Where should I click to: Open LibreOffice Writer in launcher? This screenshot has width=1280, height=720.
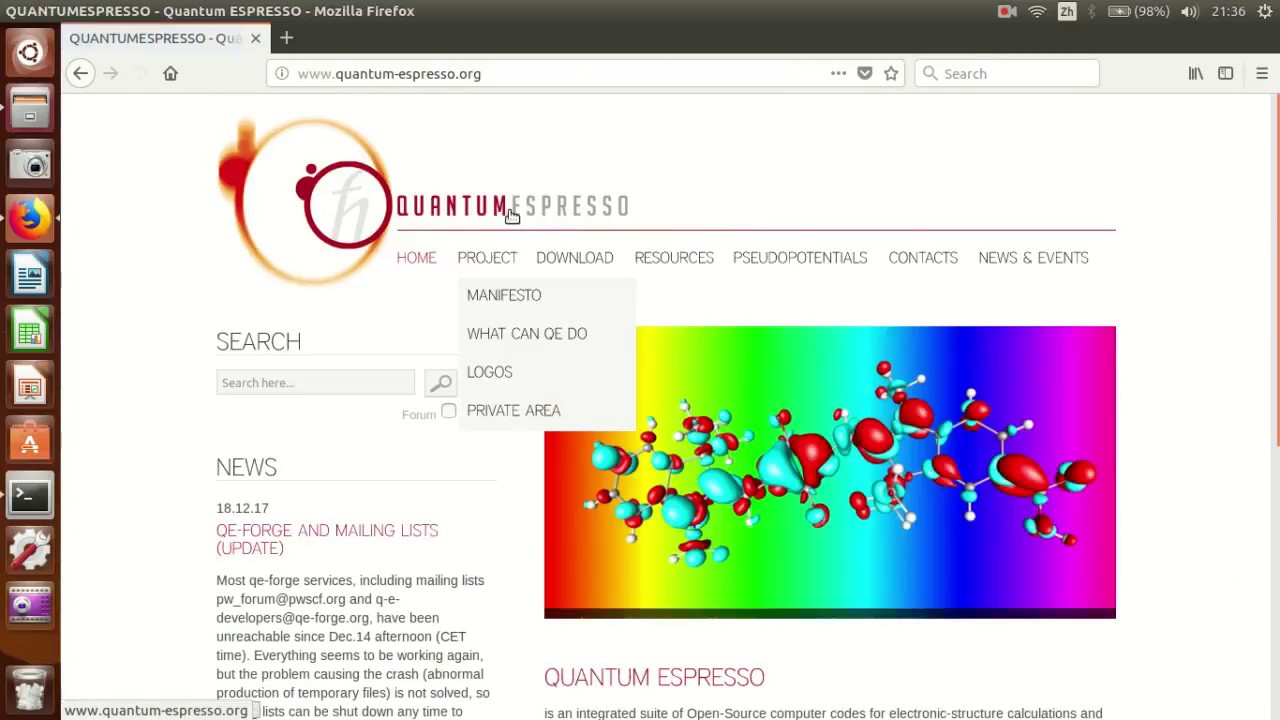[x=30, y=274]
